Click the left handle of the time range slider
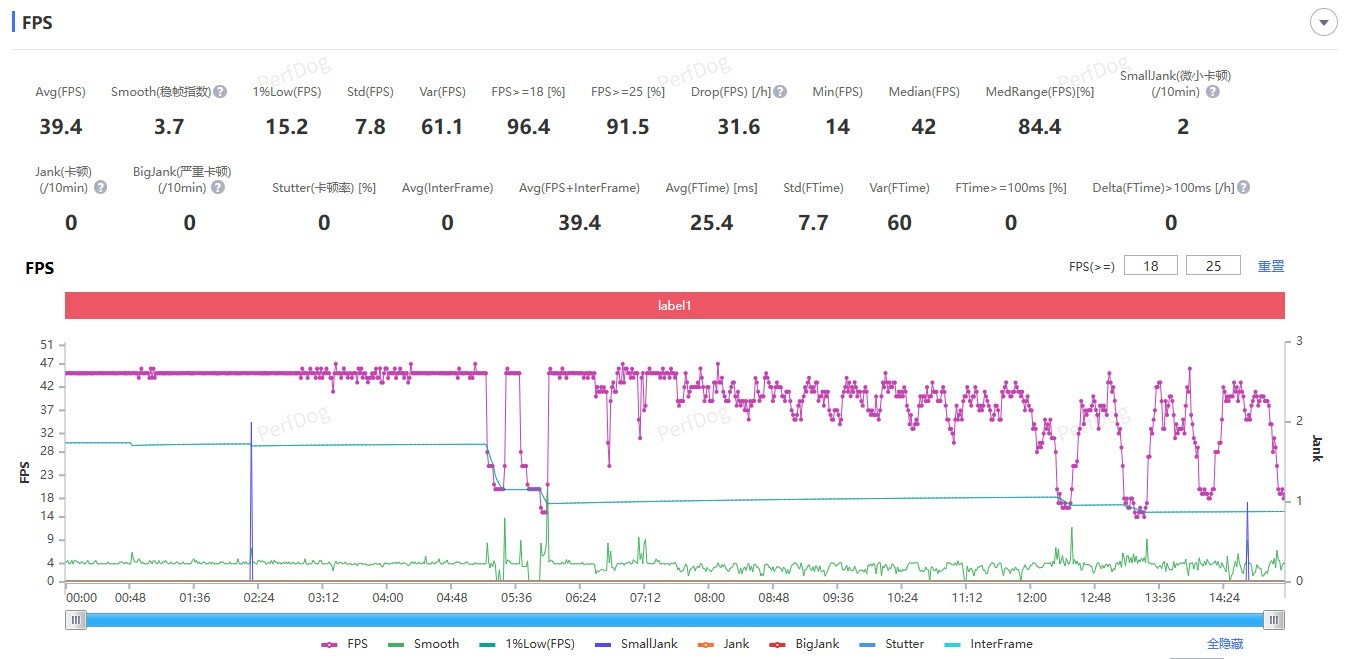The width and height of the screenshot is (1349, 659). click(x=76, y=620)
